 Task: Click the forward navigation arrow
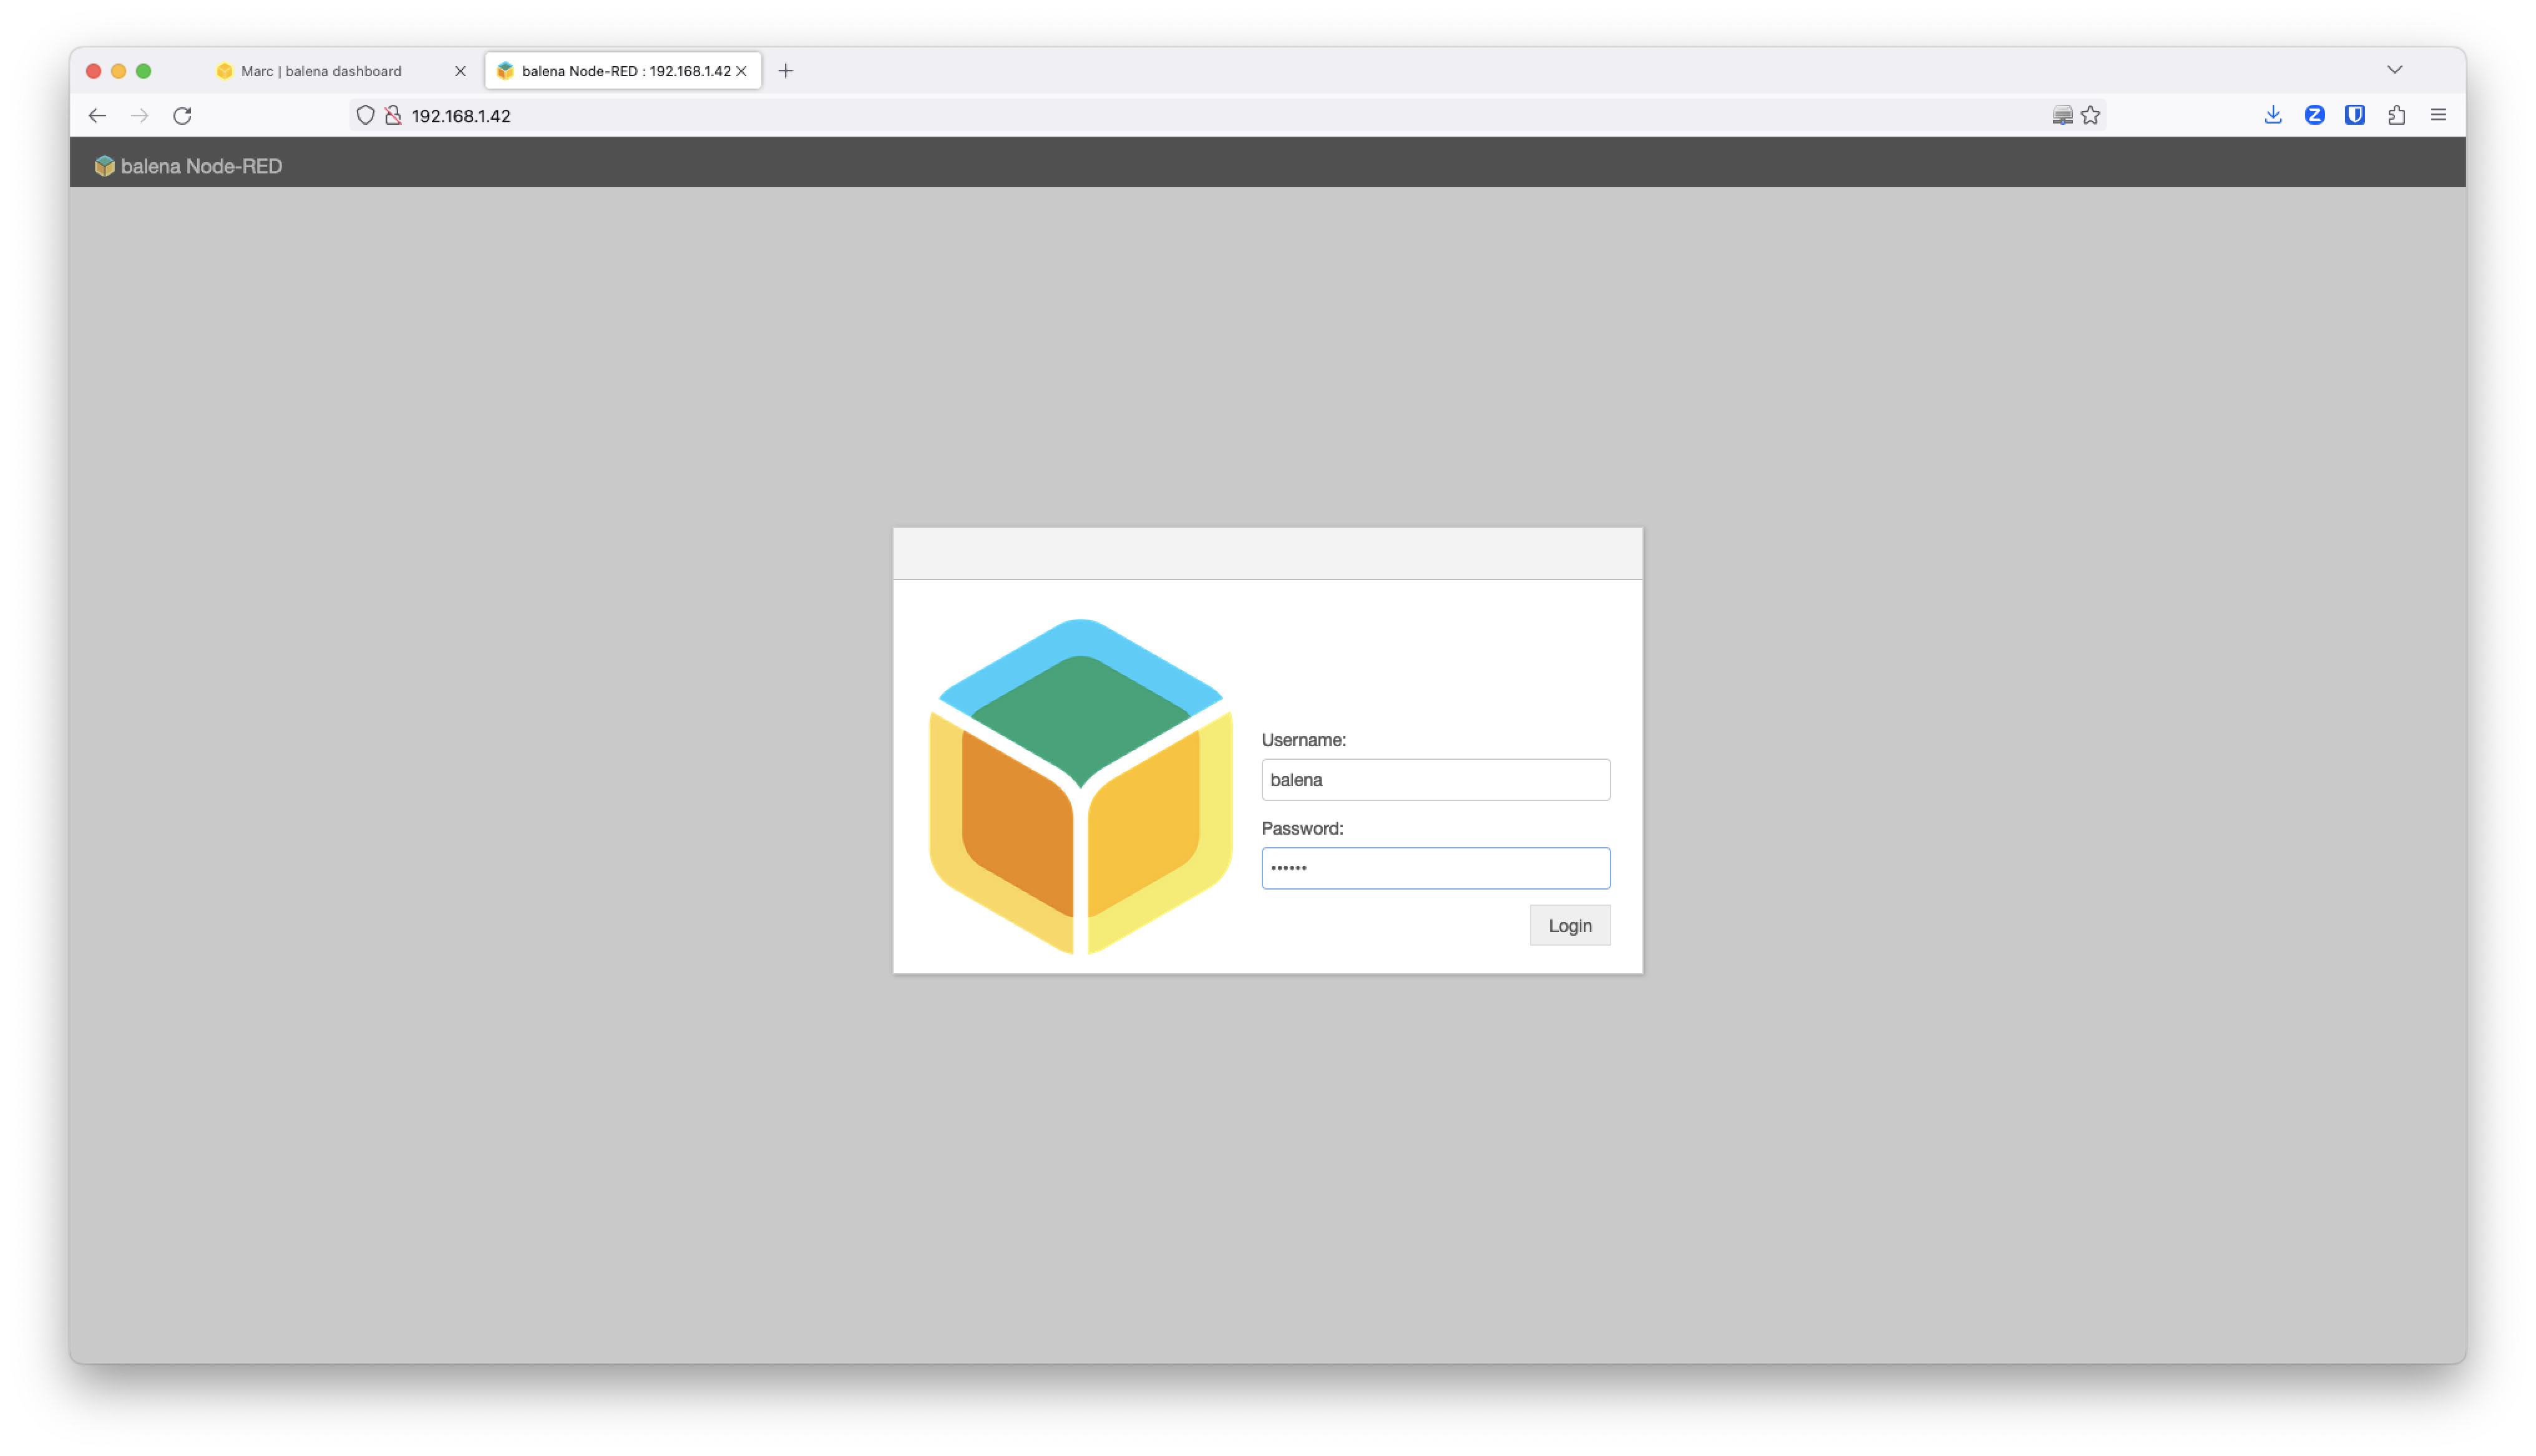click(139, 115)
